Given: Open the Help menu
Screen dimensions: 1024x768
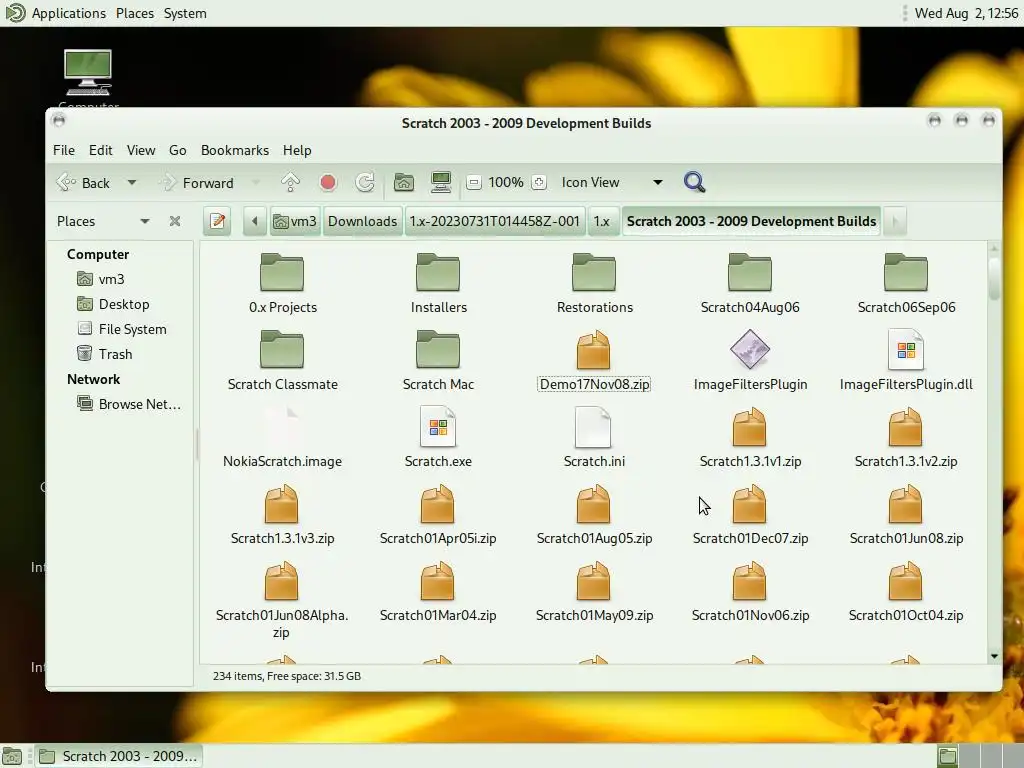Looking at the screenshot, I should pyautogui.click(x=296, y=150).
